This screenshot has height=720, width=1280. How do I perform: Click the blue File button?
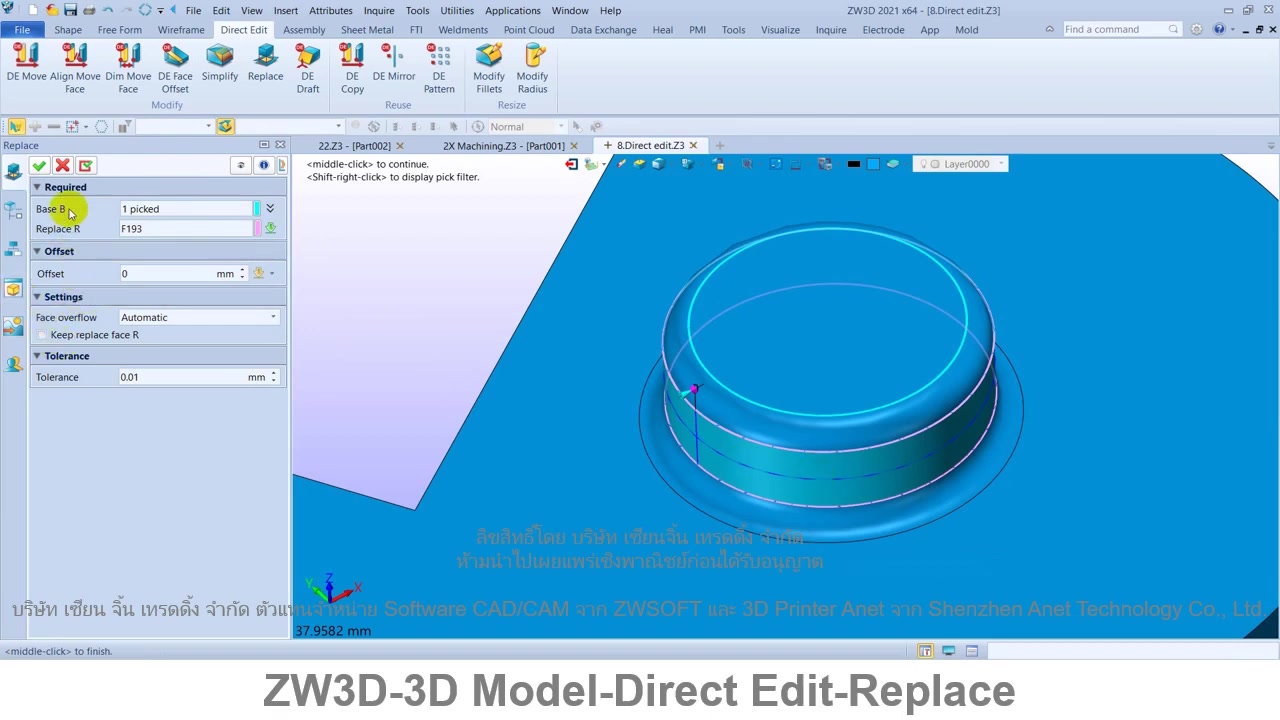[22, 30]
